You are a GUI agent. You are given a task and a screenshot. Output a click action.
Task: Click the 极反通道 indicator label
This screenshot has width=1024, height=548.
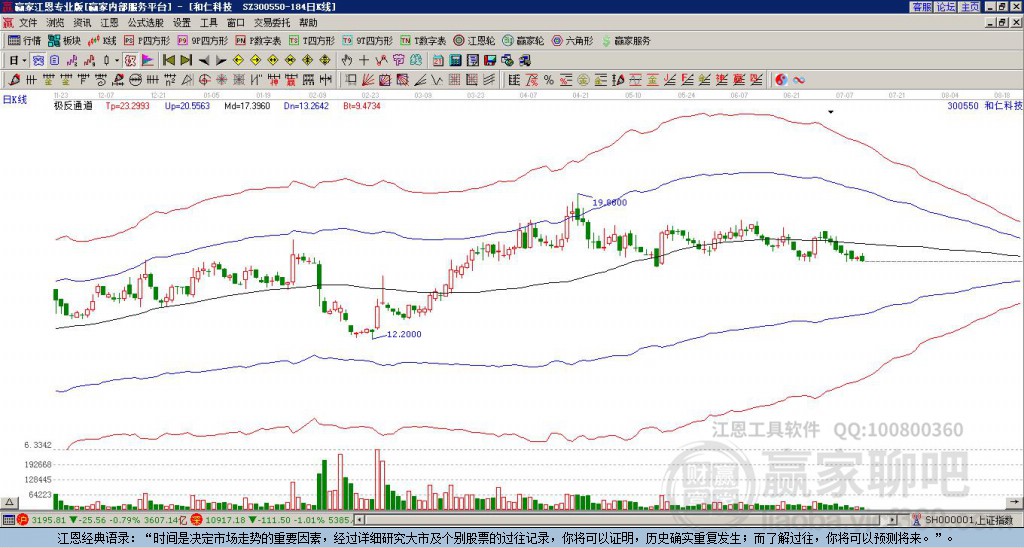[x=72, y=105]
